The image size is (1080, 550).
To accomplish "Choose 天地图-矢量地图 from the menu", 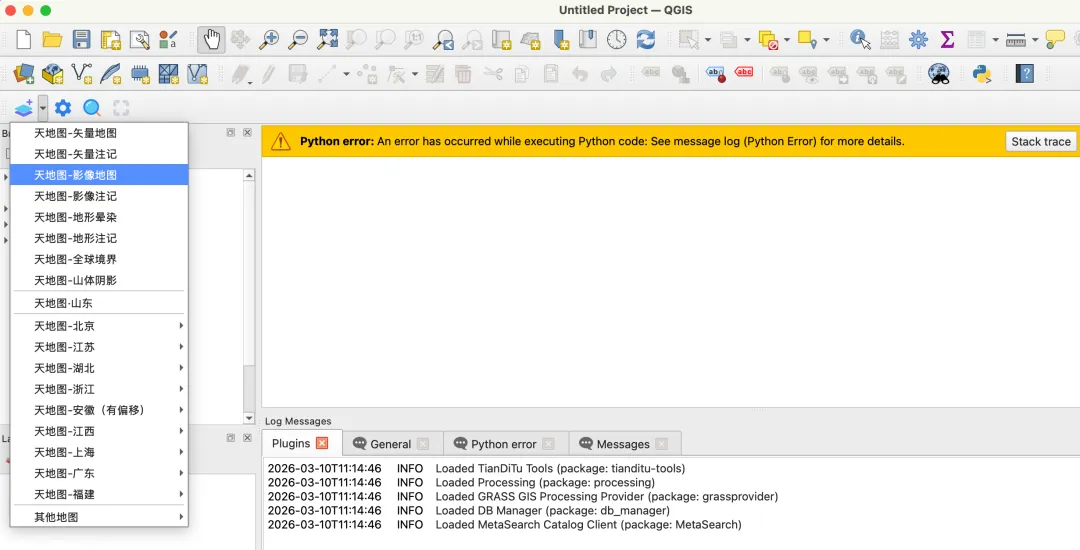I will click(99, 133).
